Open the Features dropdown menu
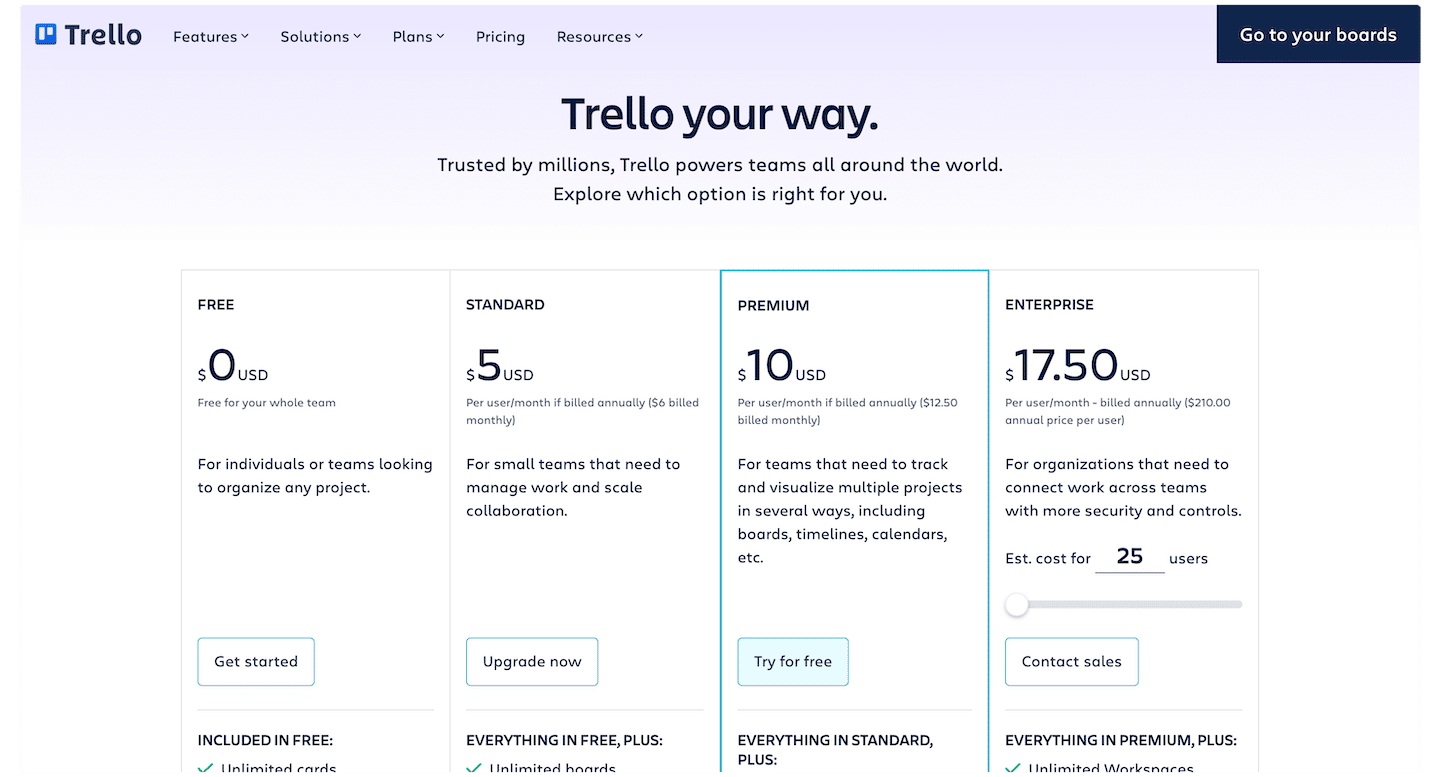This screenshot has width=1440, height=777. click(210, 37)
